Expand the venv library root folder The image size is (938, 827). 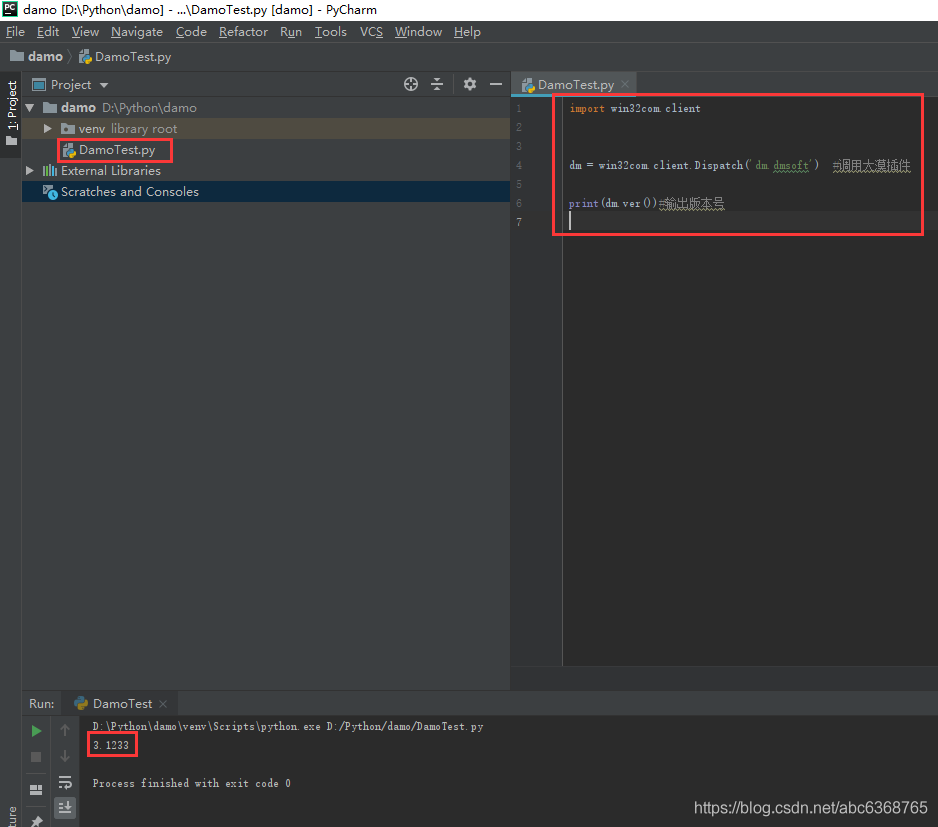coord(47,129)
